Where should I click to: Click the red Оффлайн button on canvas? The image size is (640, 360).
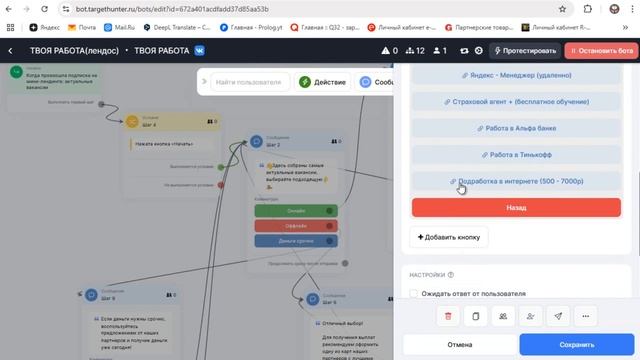coord(296,226)
